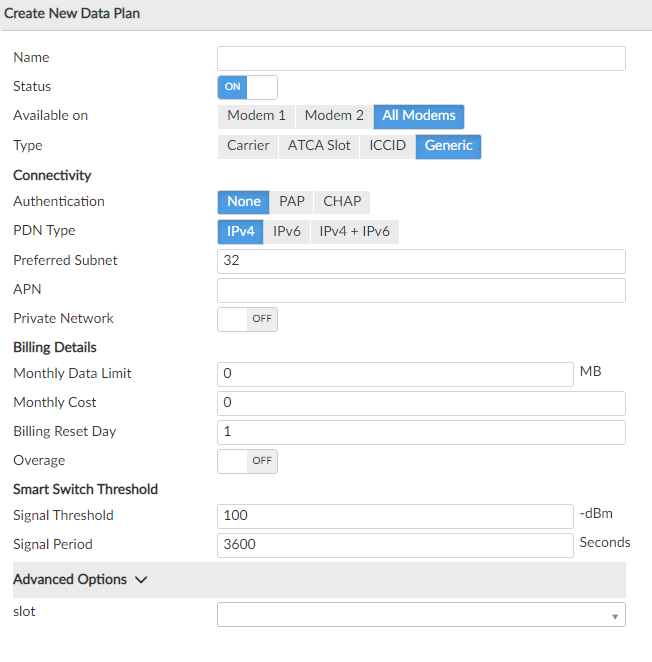Focus the APN text field

click(x=421, y=290)
